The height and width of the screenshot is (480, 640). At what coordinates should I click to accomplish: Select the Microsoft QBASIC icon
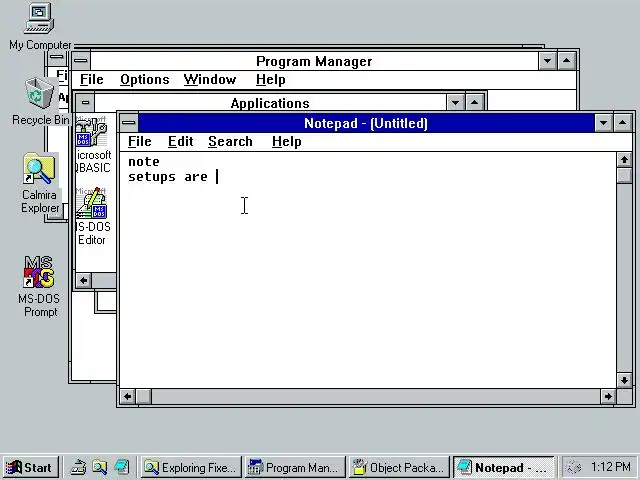click(93, 144)
